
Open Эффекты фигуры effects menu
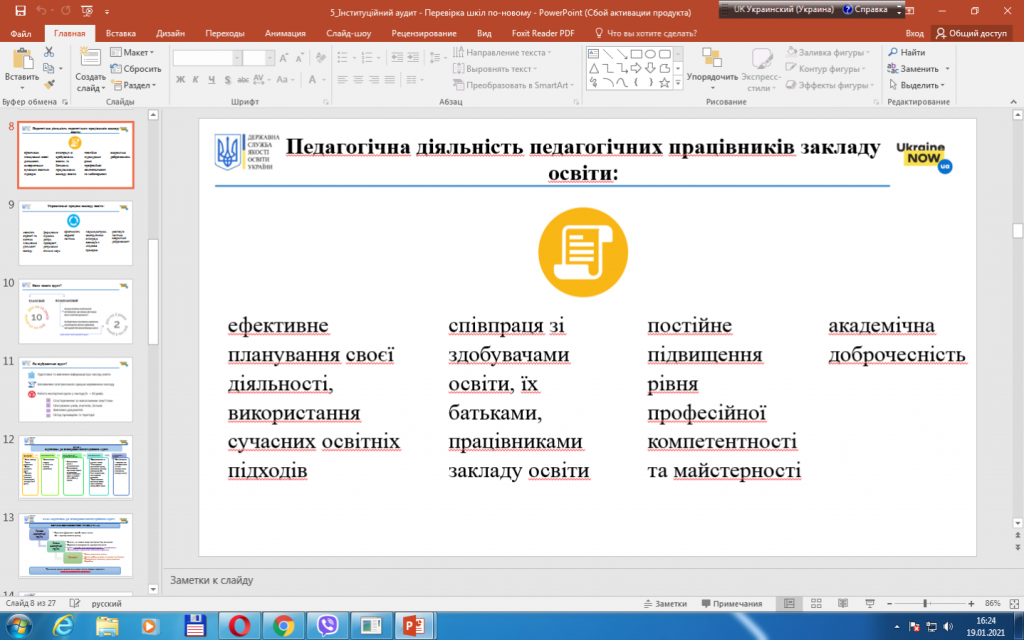click(830, 85)
